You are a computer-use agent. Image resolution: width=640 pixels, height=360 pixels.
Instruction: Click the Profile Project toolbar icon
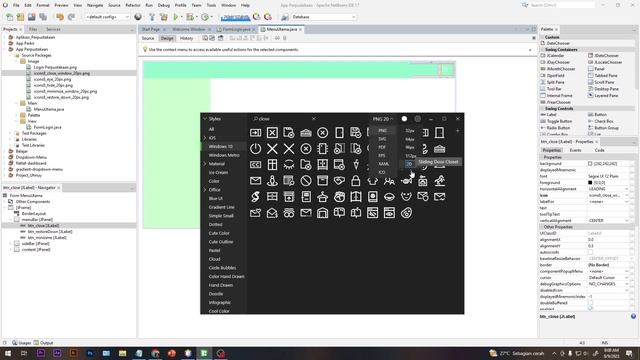point(205,17)
